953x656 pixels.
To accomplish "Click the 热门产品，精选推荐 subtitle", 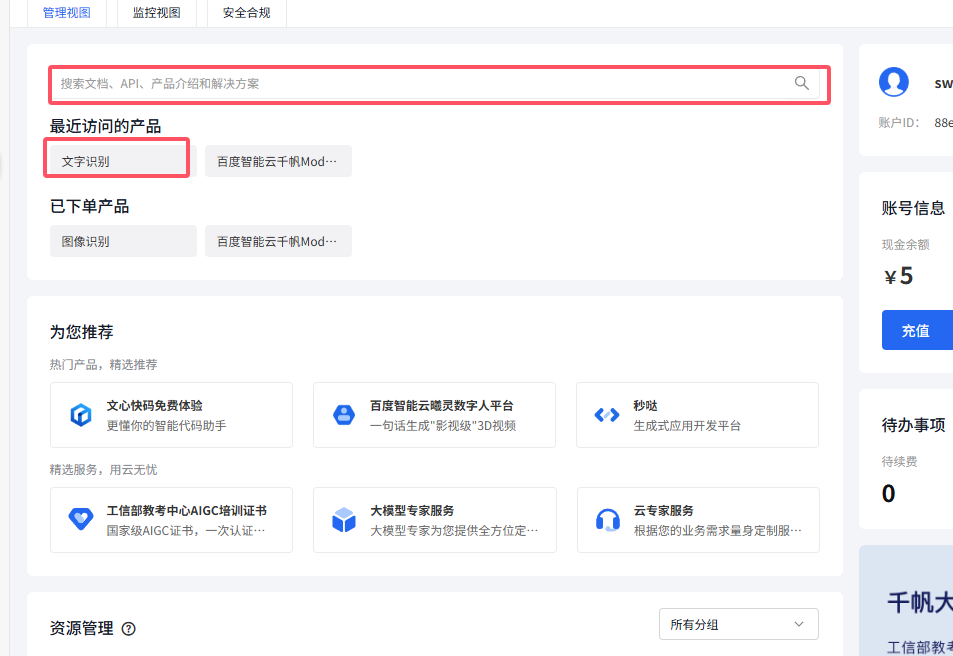I will tap(103, 365).
